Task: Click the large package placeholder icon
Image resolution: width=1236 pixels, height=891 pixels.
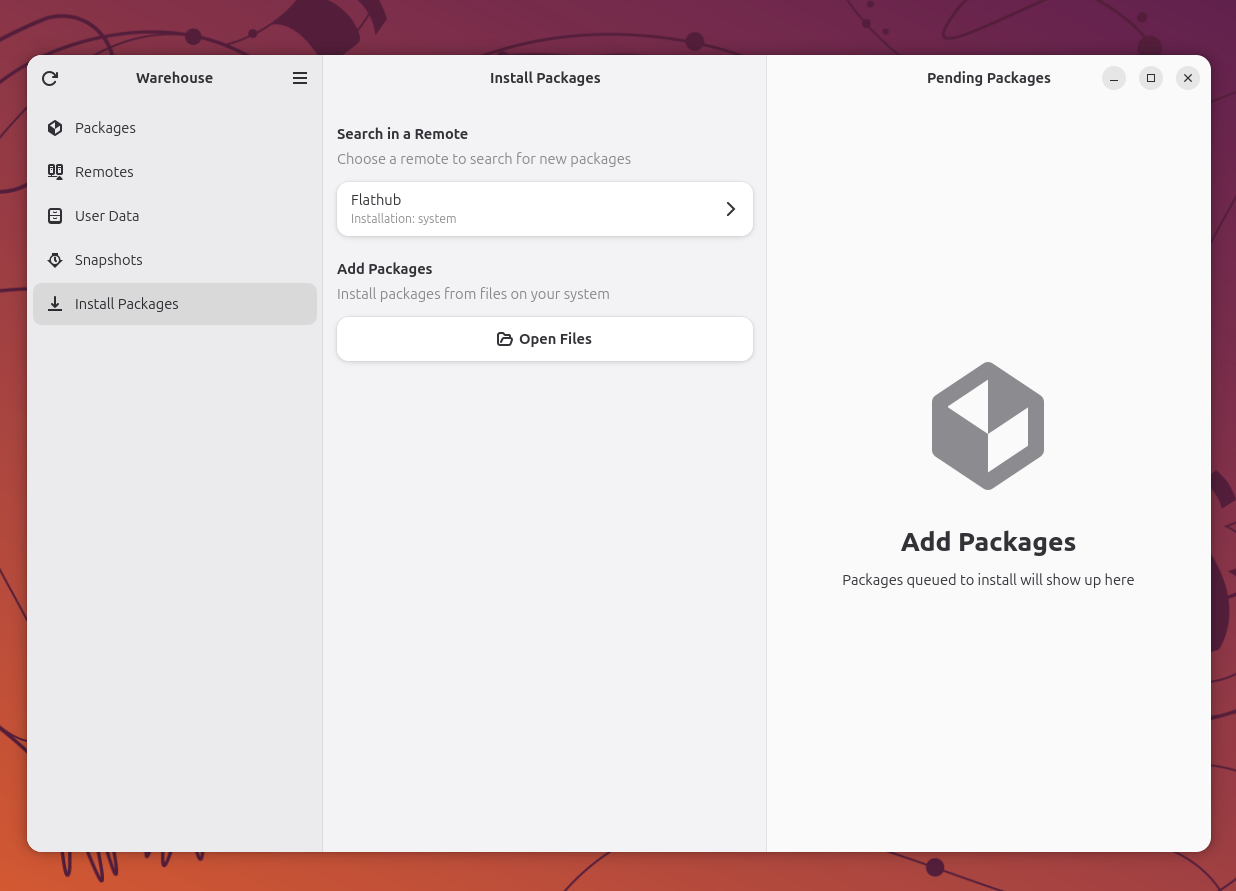Action: [x=988, y=426]
